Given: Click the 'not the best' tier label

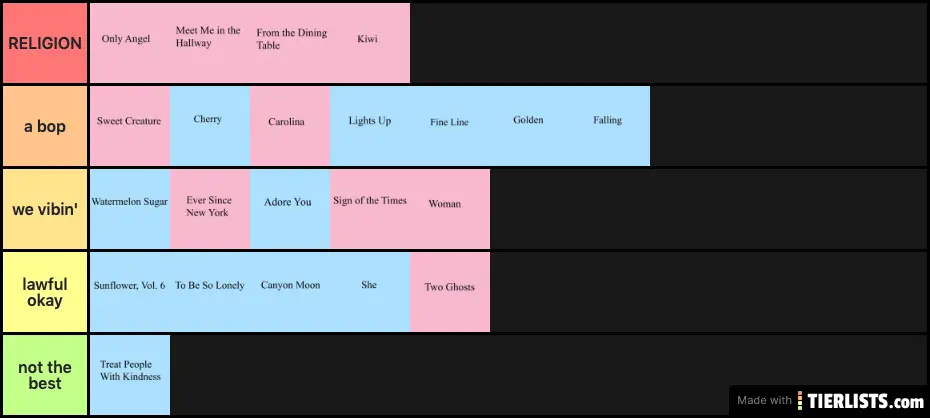Looking at the screenshot, I should click(x=45, y=375).
